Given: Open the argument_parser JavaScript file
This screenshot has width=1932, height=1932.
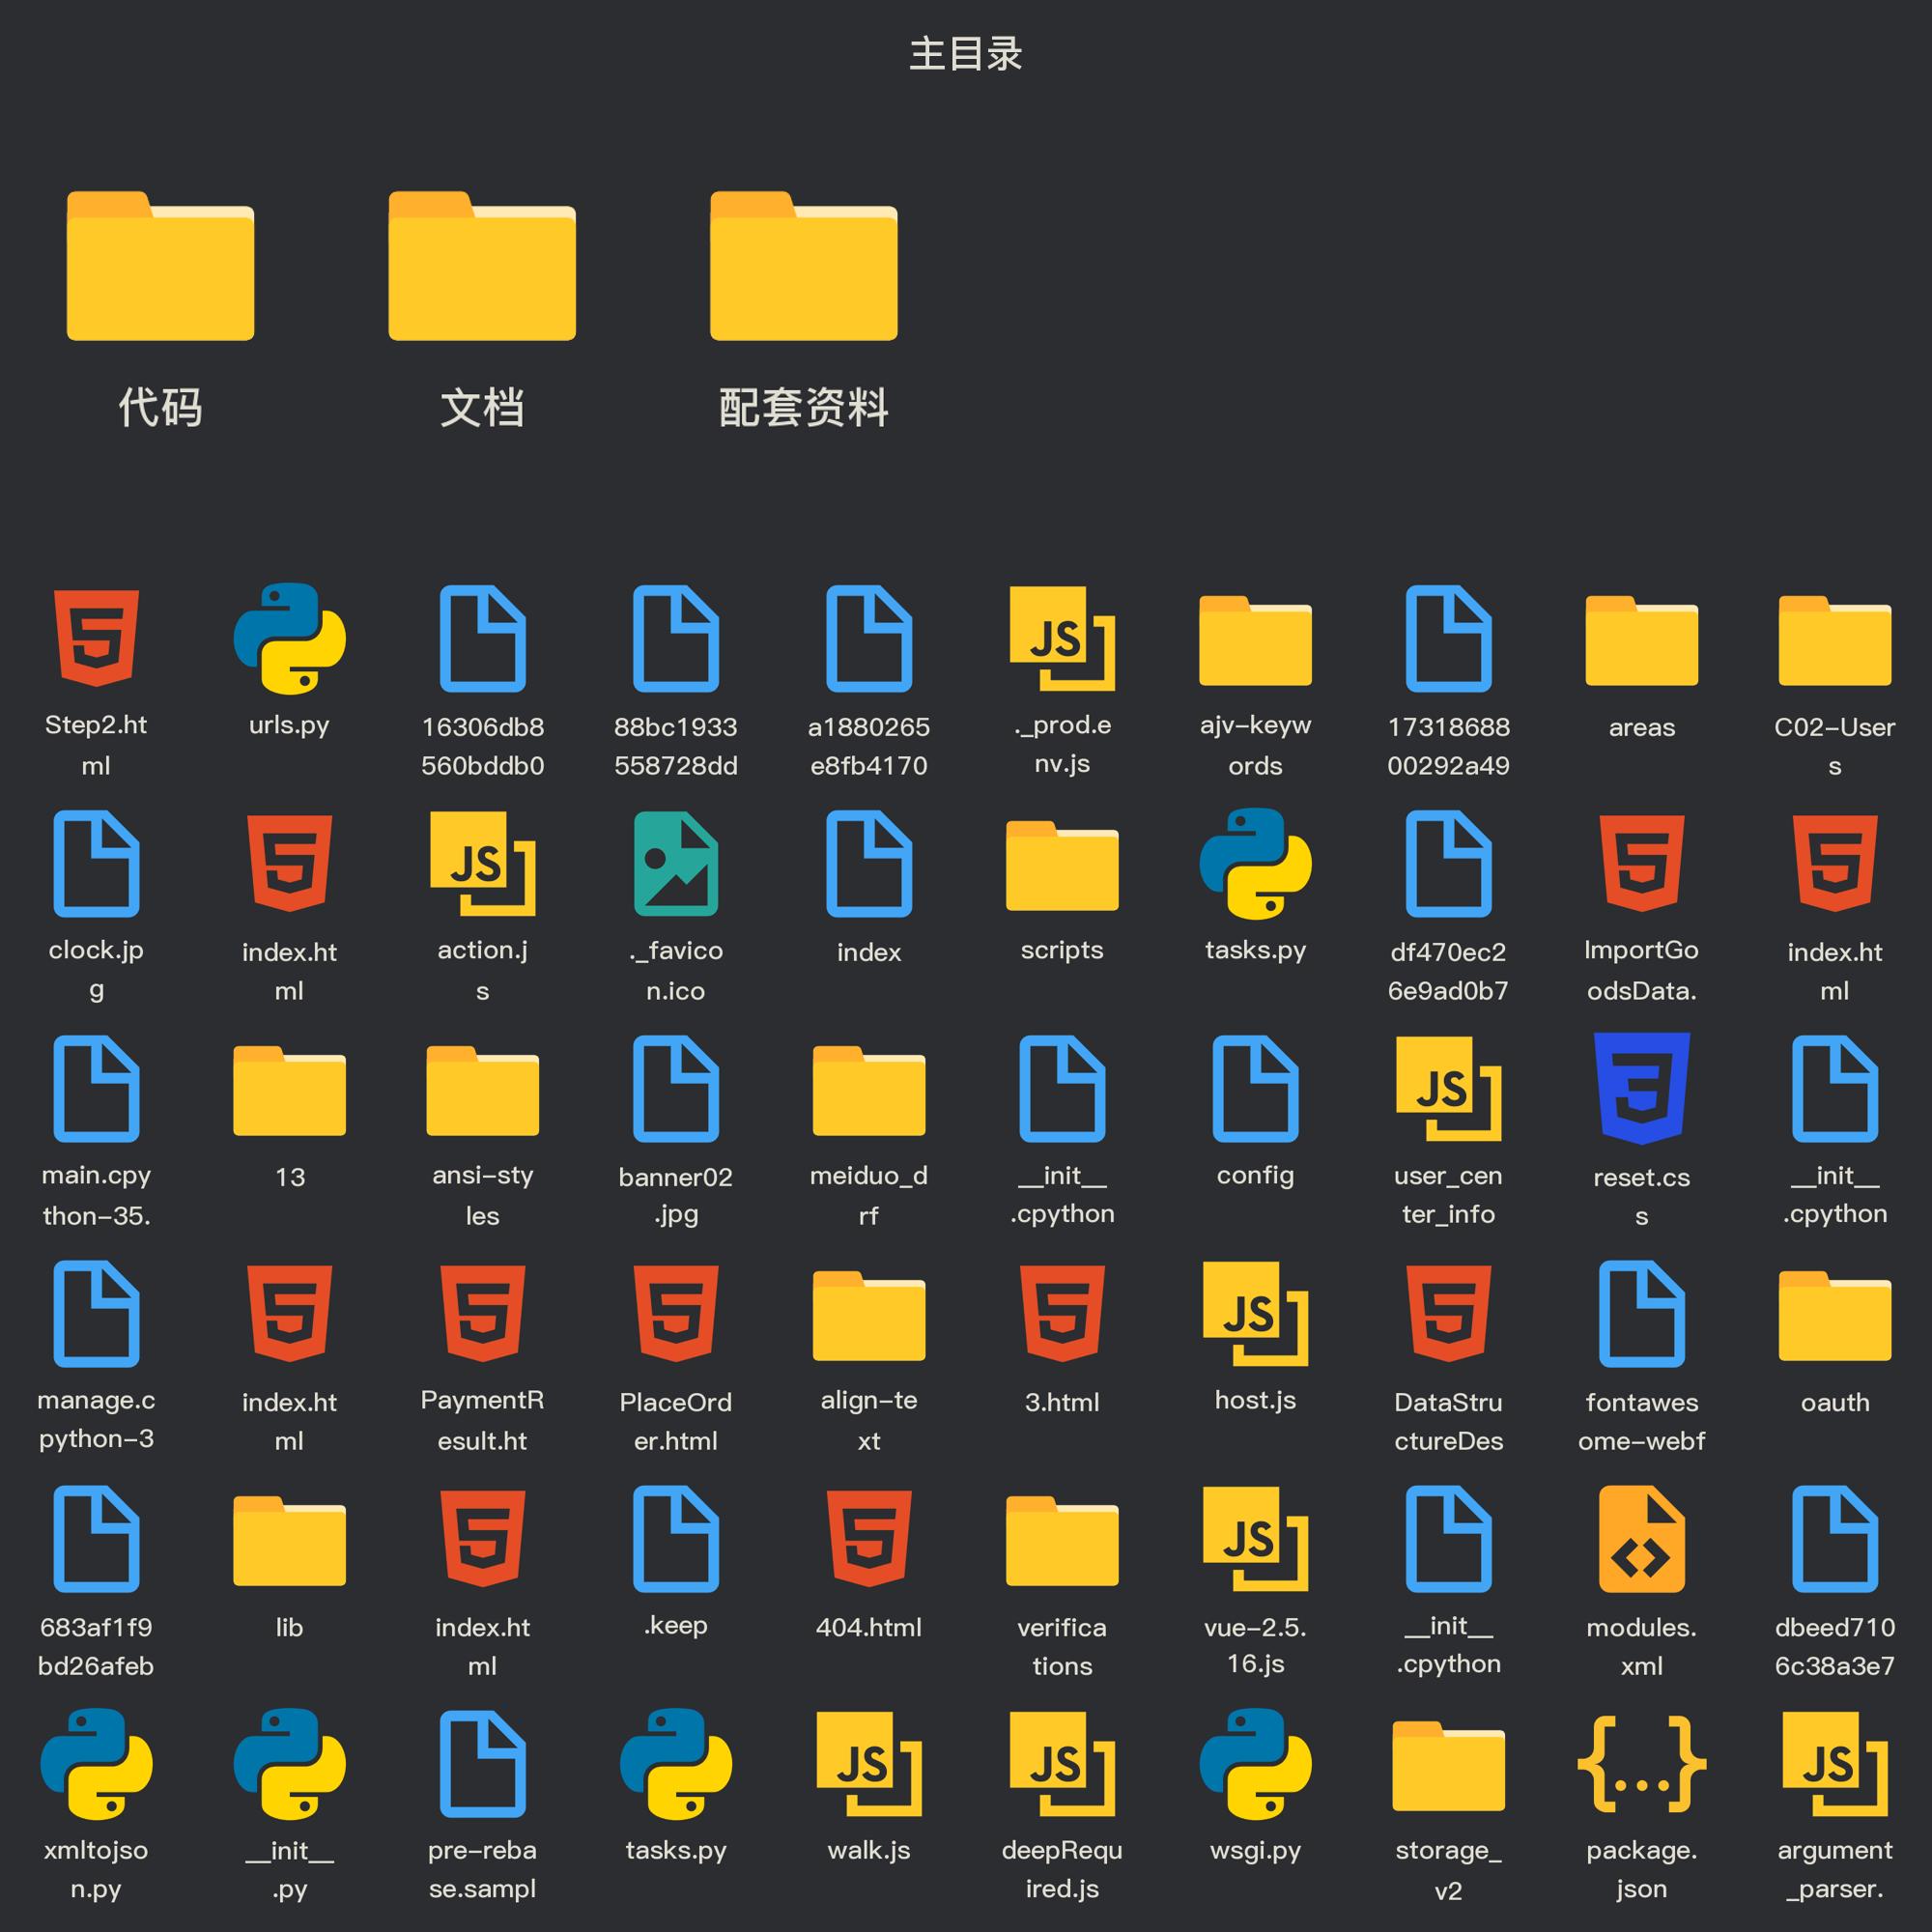Looking at the screenshot, I should [1835, 1763].
